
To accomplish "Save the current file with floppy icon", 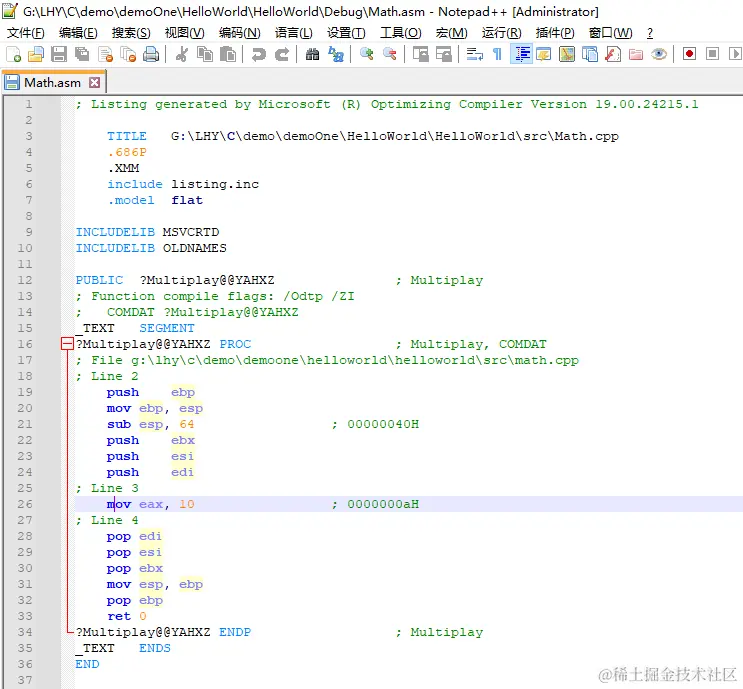I will 59,54.
